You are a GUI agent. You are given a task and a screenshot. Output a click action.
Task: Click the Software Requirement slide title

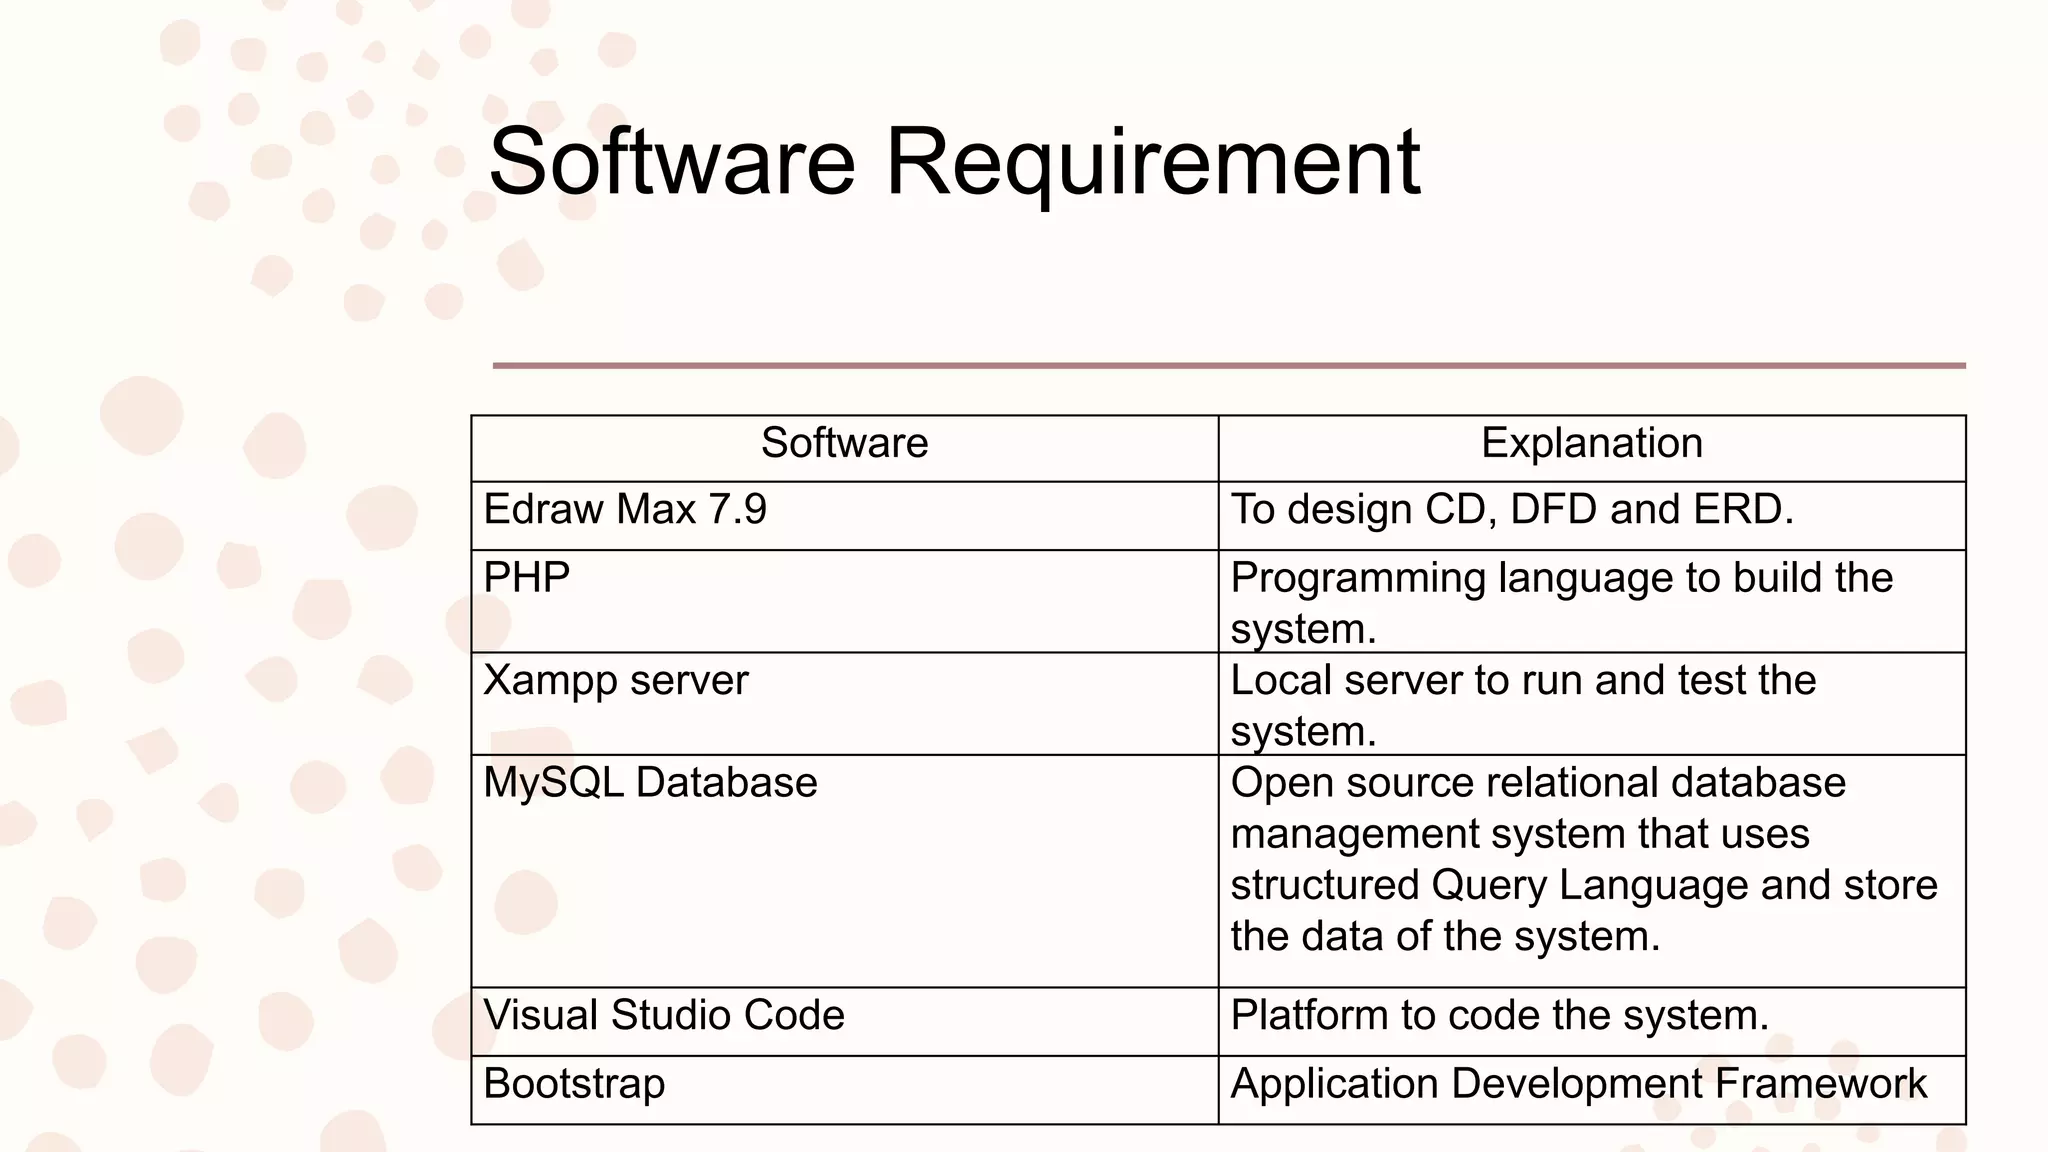click(953, 162)
